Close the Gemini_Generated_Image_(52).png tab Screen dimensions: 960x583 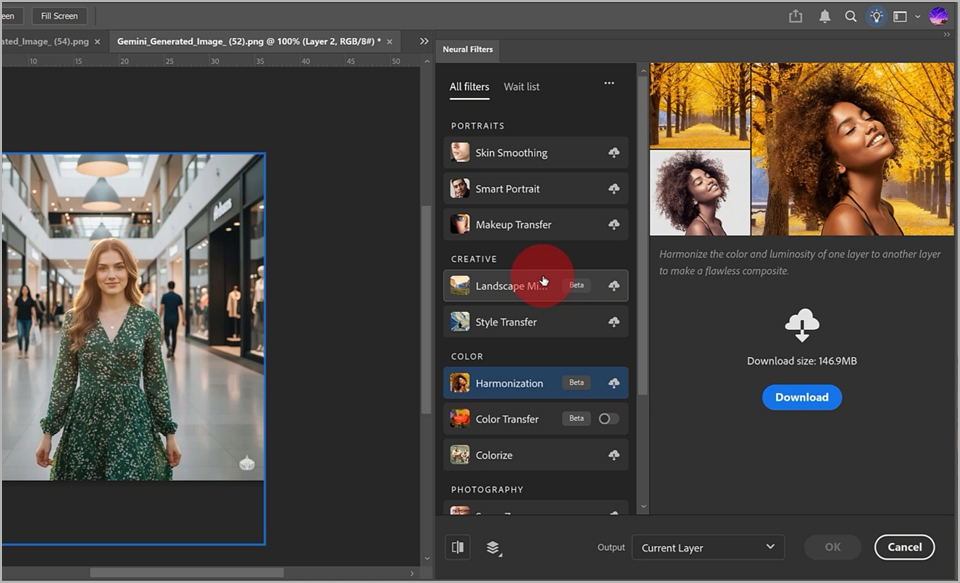(x=389, y=42)
